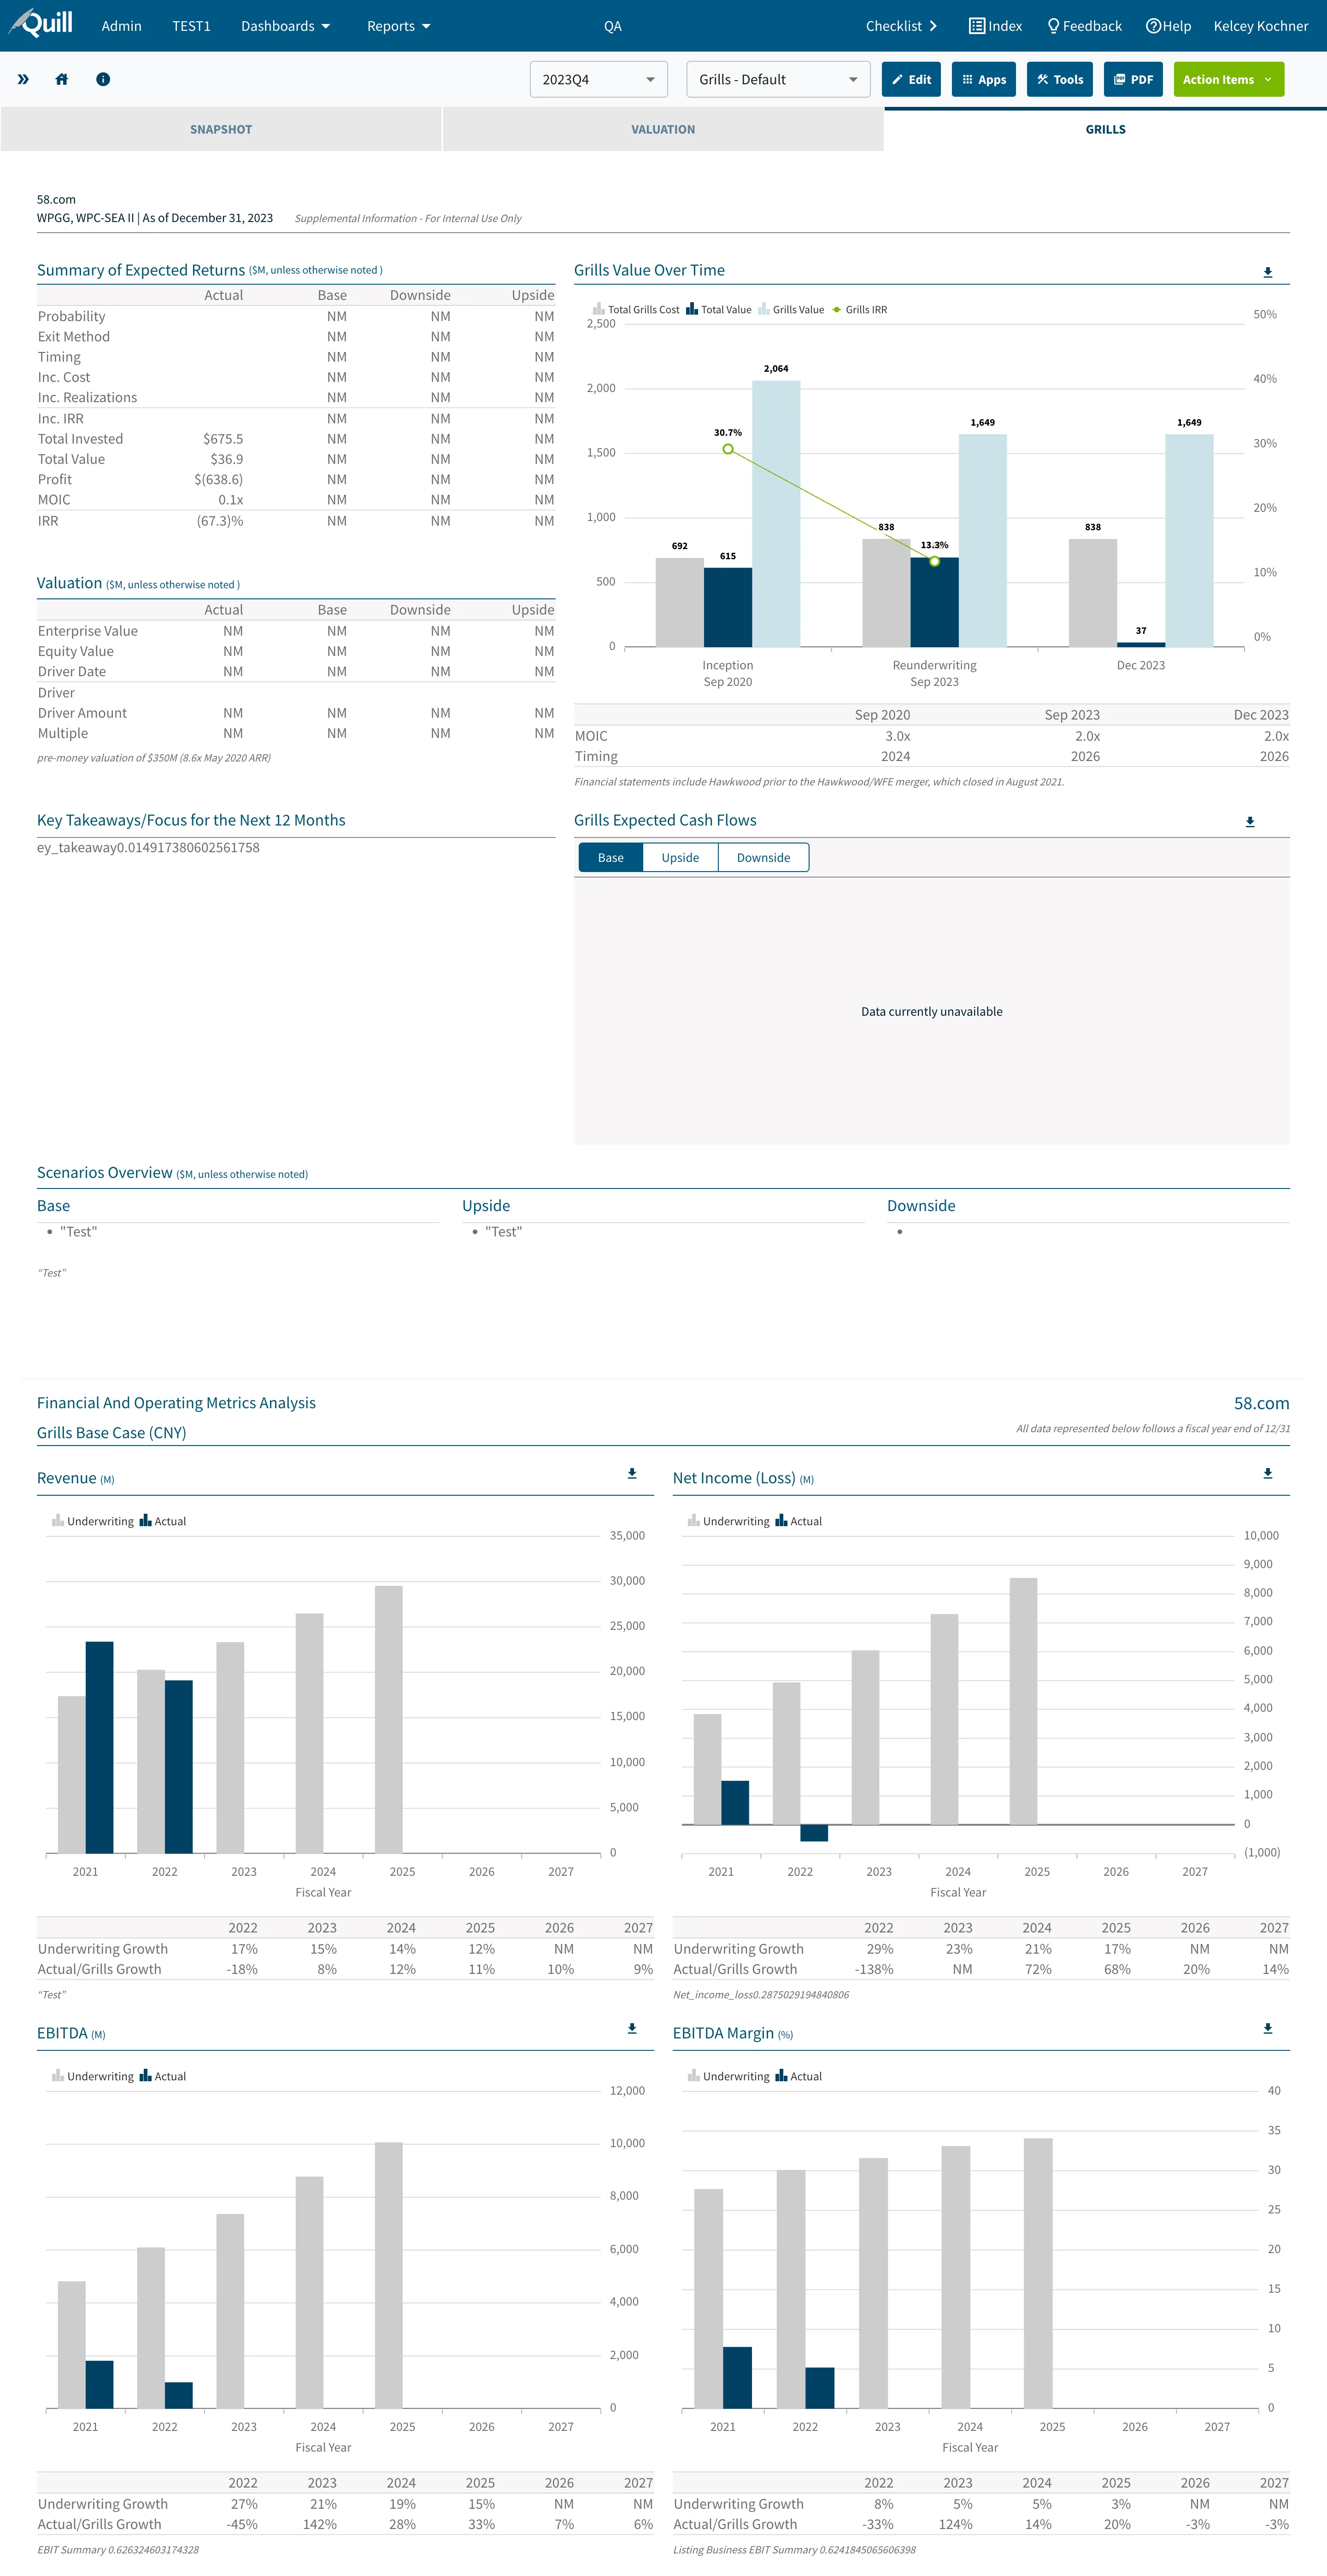Toggle Underwriting legend in Net Income chart
Screen dimensions: 1327x2576
point(728,1521)
